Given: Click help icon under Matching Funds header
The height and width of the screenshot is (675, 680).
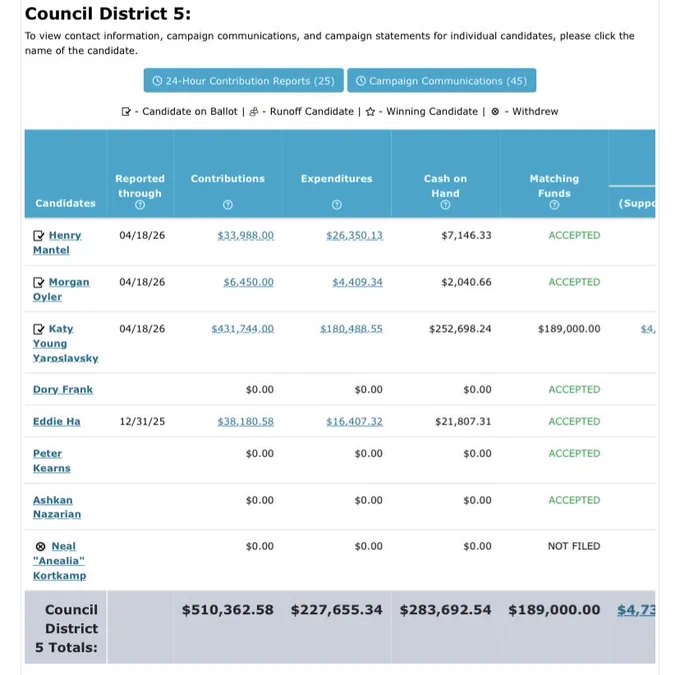Looking at the screenshot, I should coord(554,205).
